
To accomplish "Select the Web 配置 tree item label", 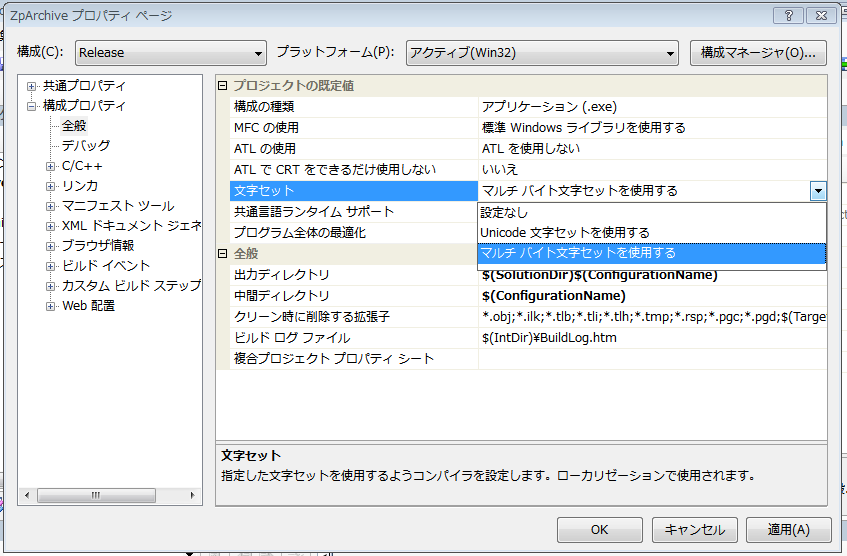I will click(89, 306).
